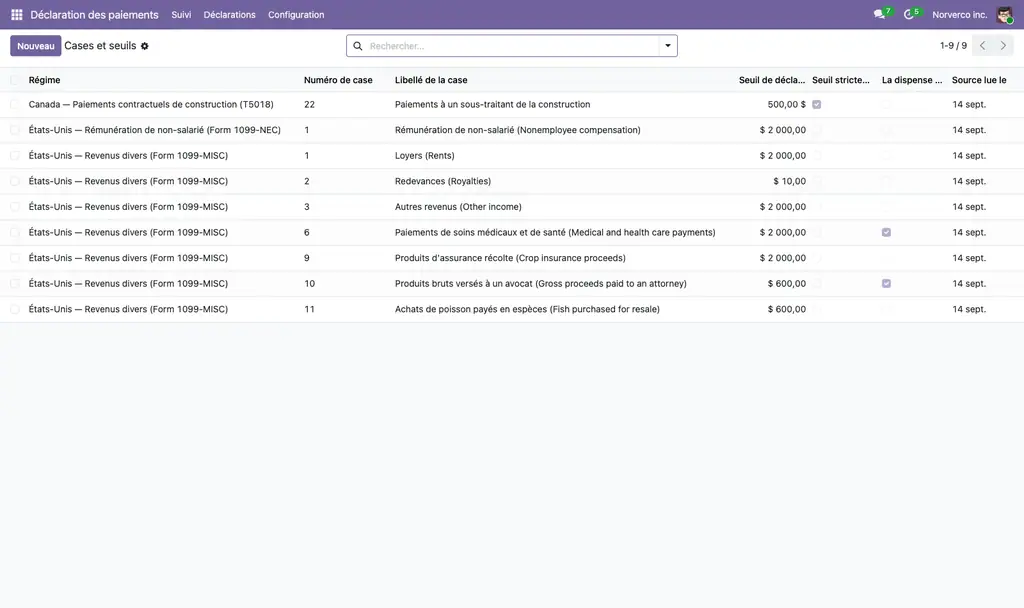Open the Rémunération de non-salarié (Form 1099-NEC) regime
This screenshot has width=1024, height=608.
tap(155, 130)
